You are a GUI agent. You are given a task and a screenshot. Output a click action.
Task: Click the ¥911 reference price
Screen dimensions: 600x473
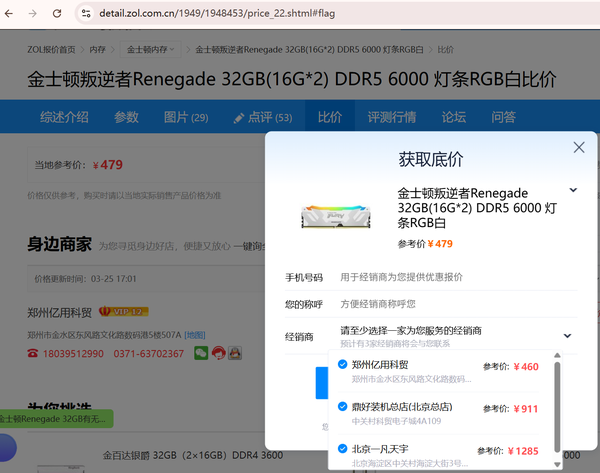click(x=526, y=409)
